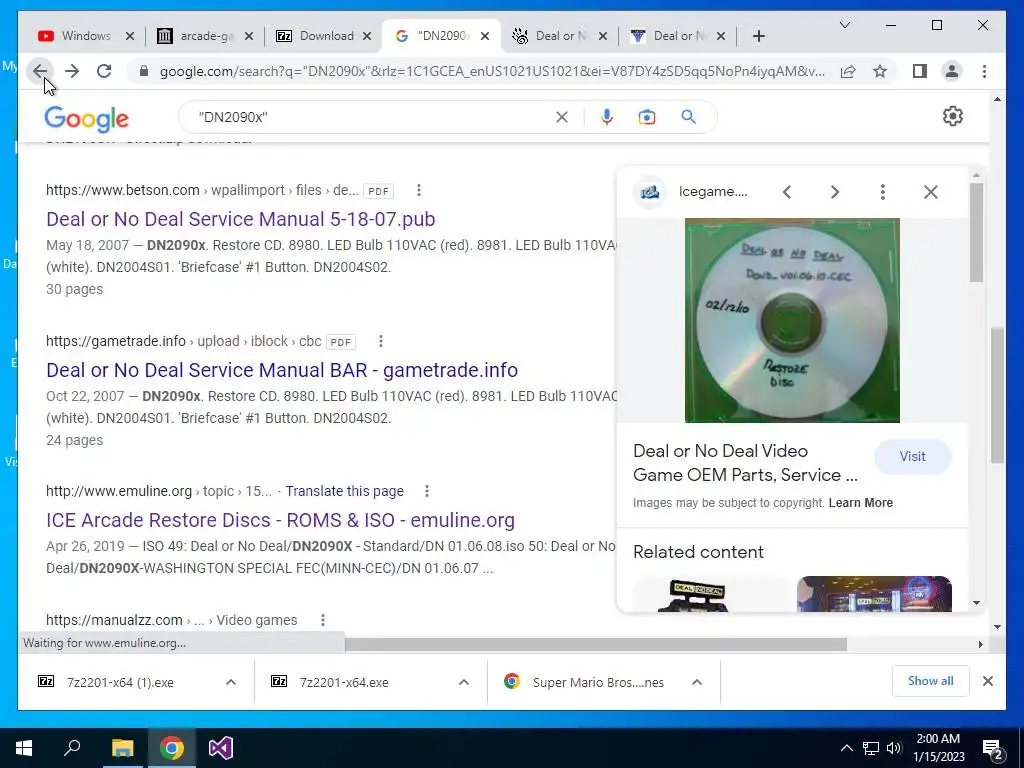Go back with the browser back arrow
The height and width of the screenshot is (768, 1024).
pyautogui.click(x=40, y=71)
